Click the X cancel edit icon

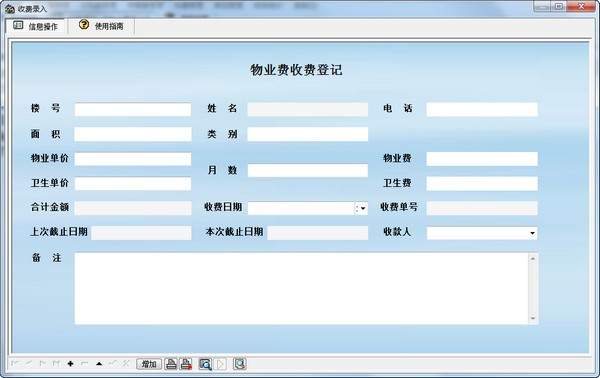click(x=126, y=363)
